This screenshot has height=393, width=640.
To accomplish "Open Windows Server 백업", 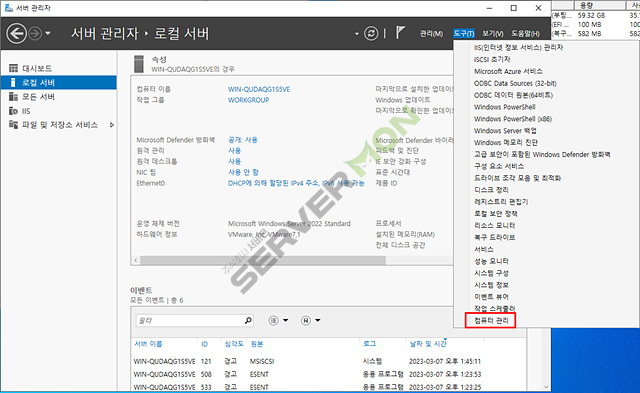I will [x=505, y=131].
